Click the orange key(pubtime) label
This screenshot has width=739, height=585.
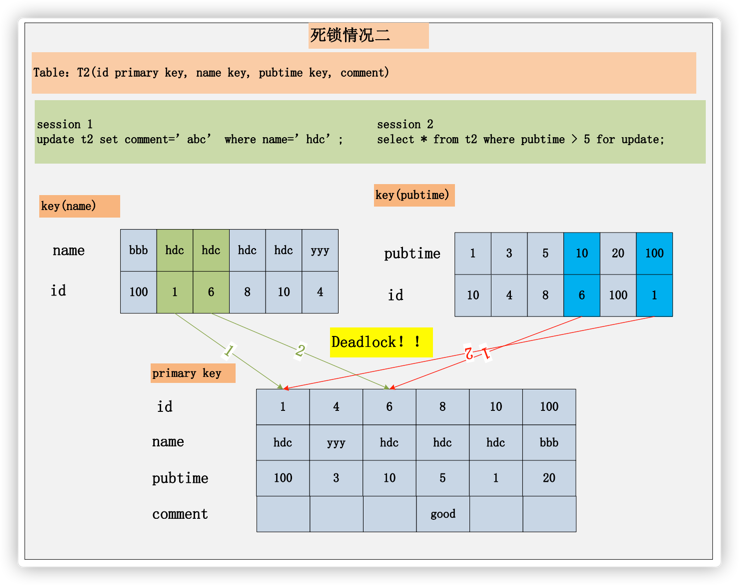pyautogui.click(x=413, y=195)
